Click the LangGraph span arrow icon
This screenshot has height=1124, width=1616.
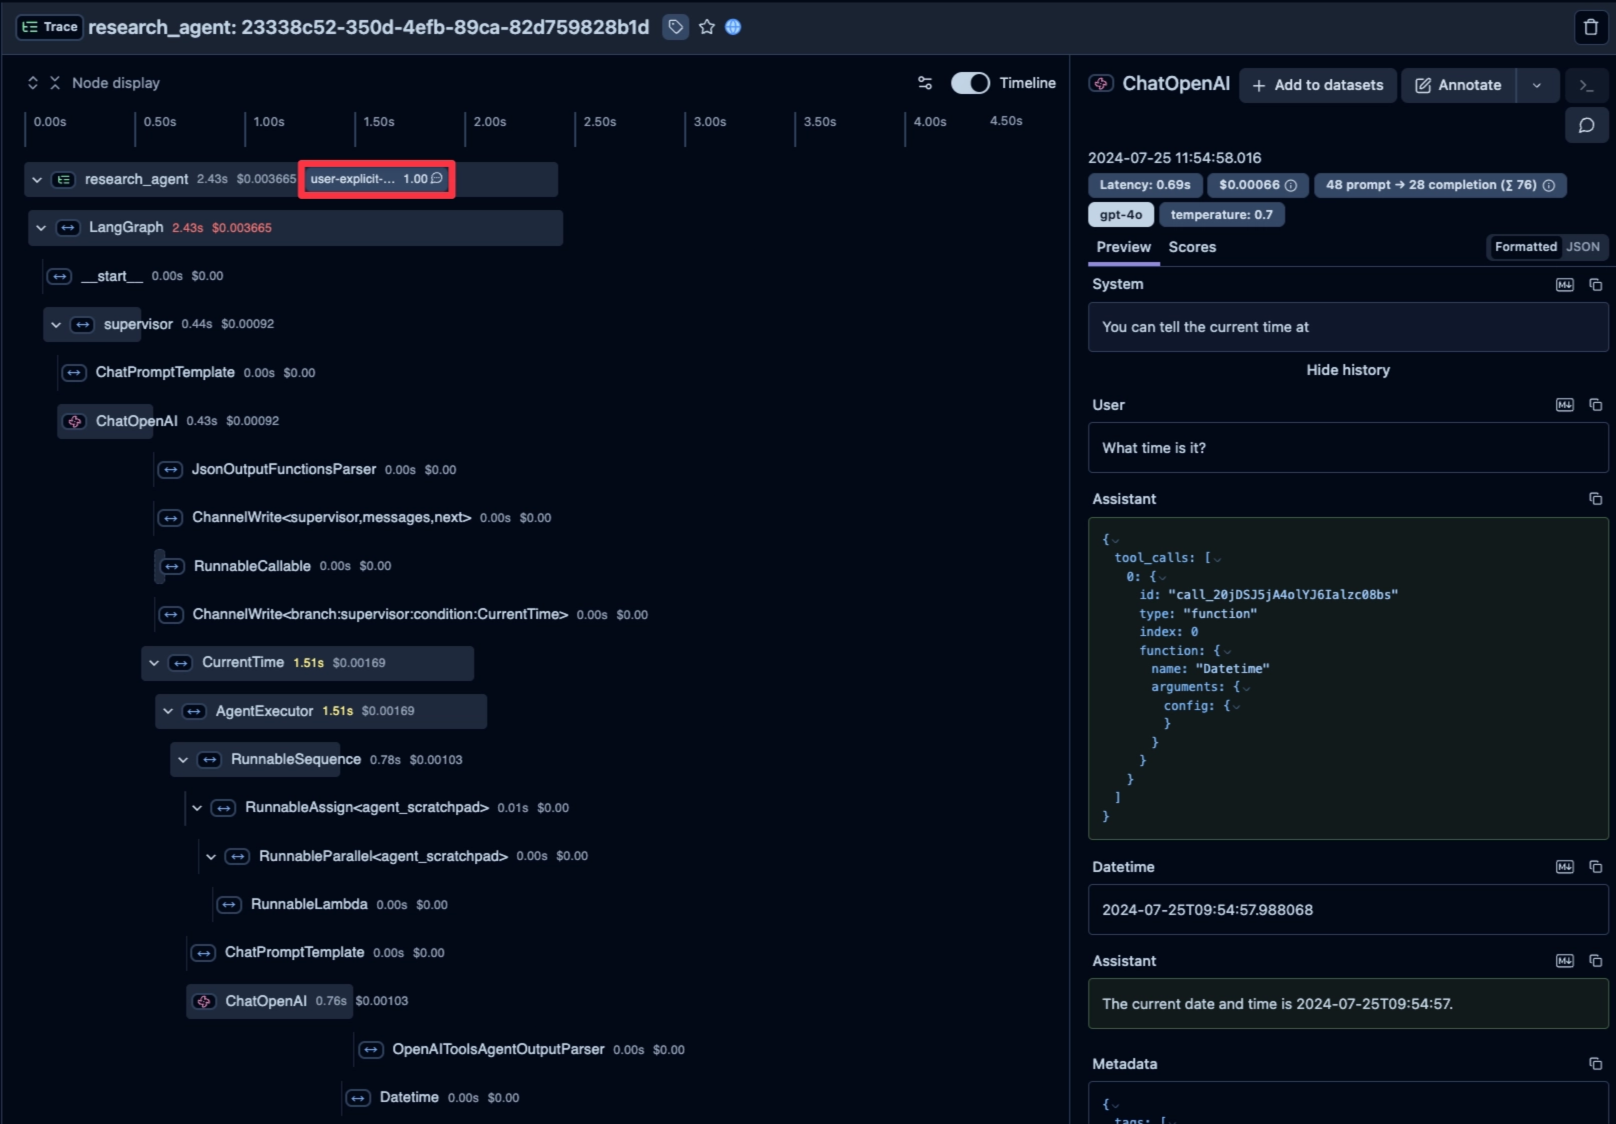tap(68, 228)
